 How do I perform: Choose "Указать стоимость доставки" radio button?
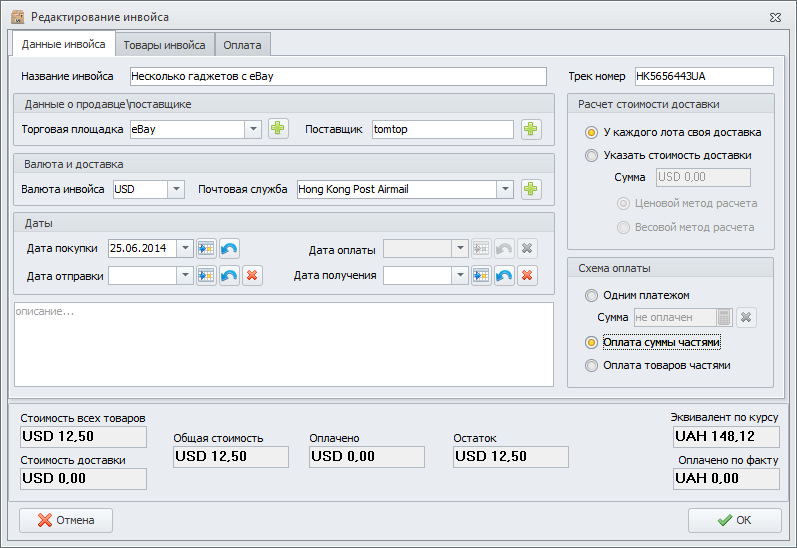[593, 155]
